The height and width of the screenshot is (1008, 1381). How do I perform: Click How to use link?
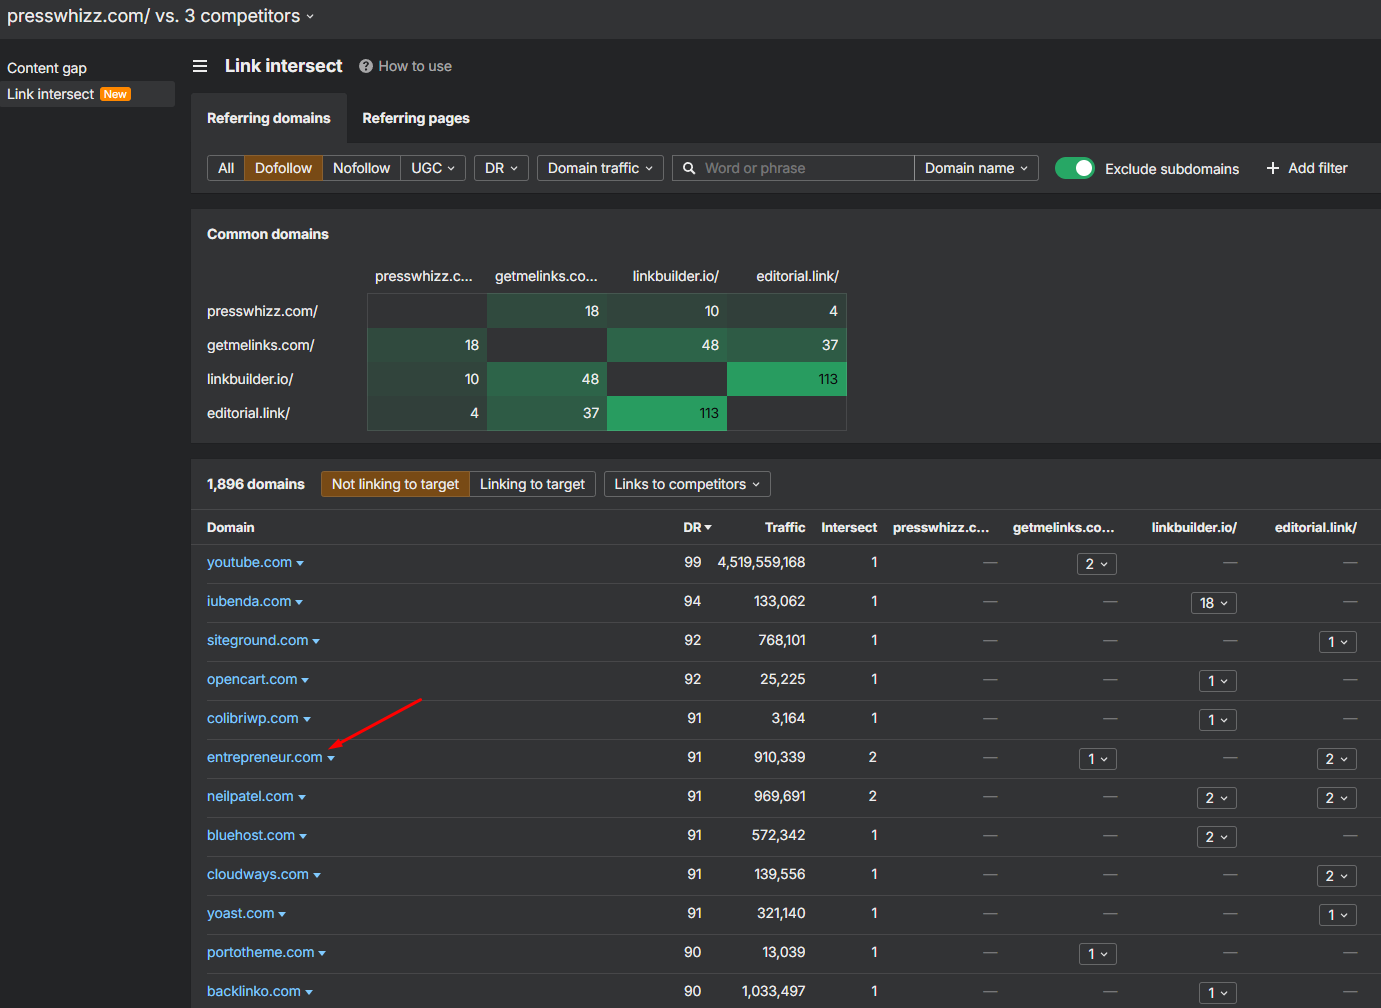coord(415,66)
